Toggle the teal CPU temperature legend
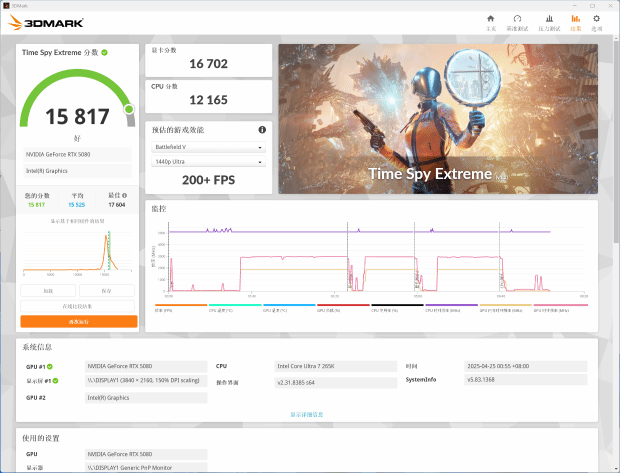Viewport: 620px width, 473px height. click(235, 308)
